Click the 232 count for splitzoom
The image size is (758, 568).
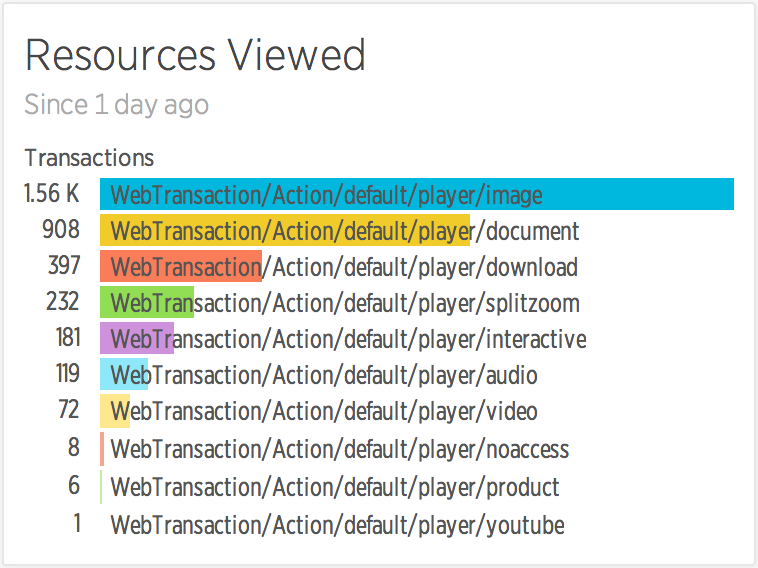(x=63, y=301)
